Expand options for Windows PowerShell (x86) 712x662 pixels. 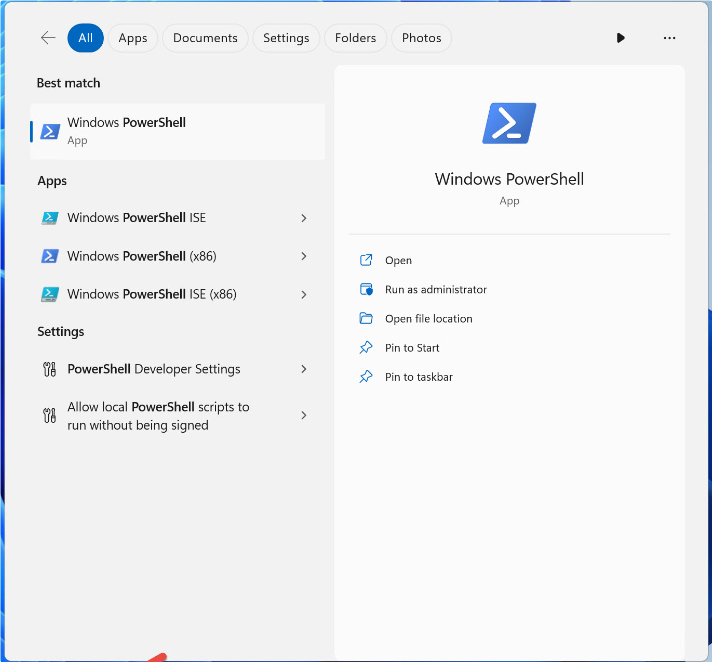coord(304,257)
